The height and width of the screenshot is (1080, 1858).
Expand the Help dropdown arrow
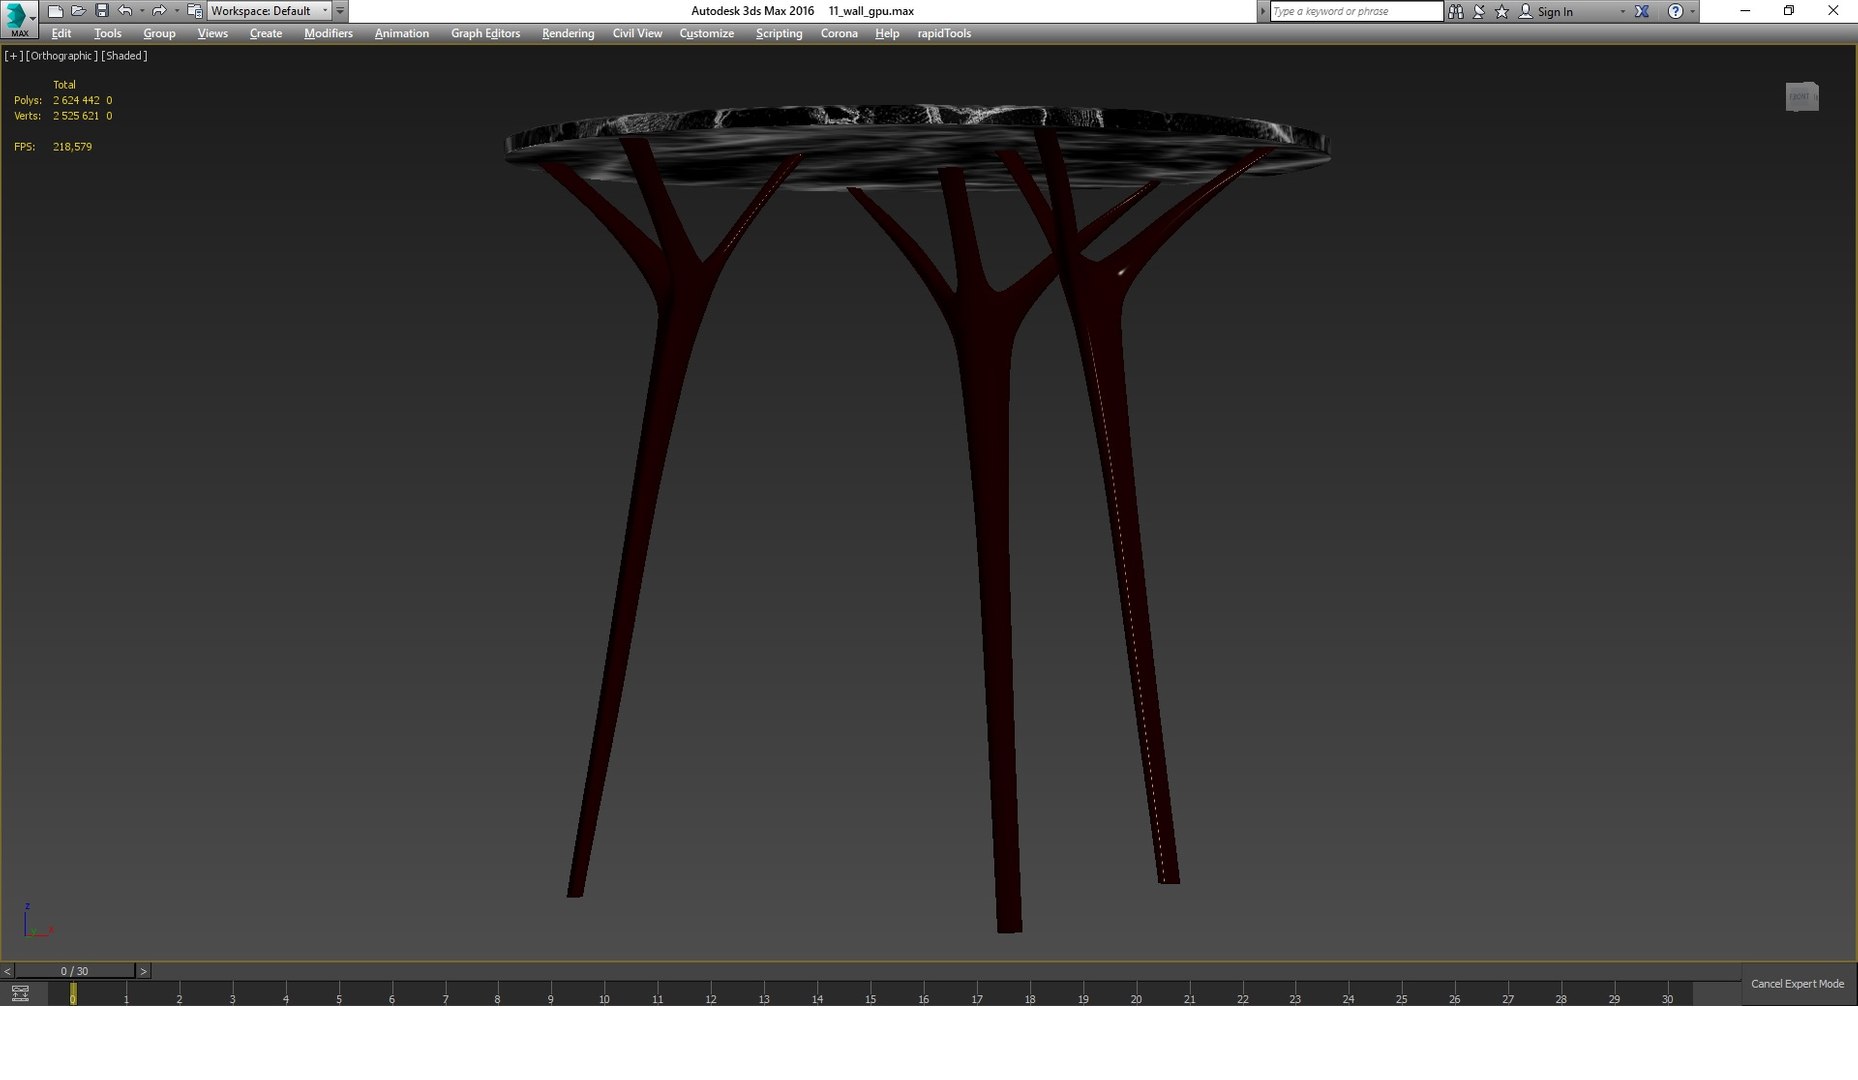[x=1692, y=11]
